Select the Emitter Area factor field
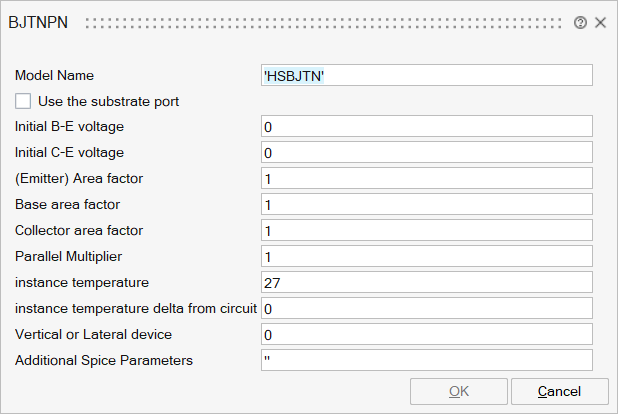The width and height of the screenshot is (618, 414). 426,179
